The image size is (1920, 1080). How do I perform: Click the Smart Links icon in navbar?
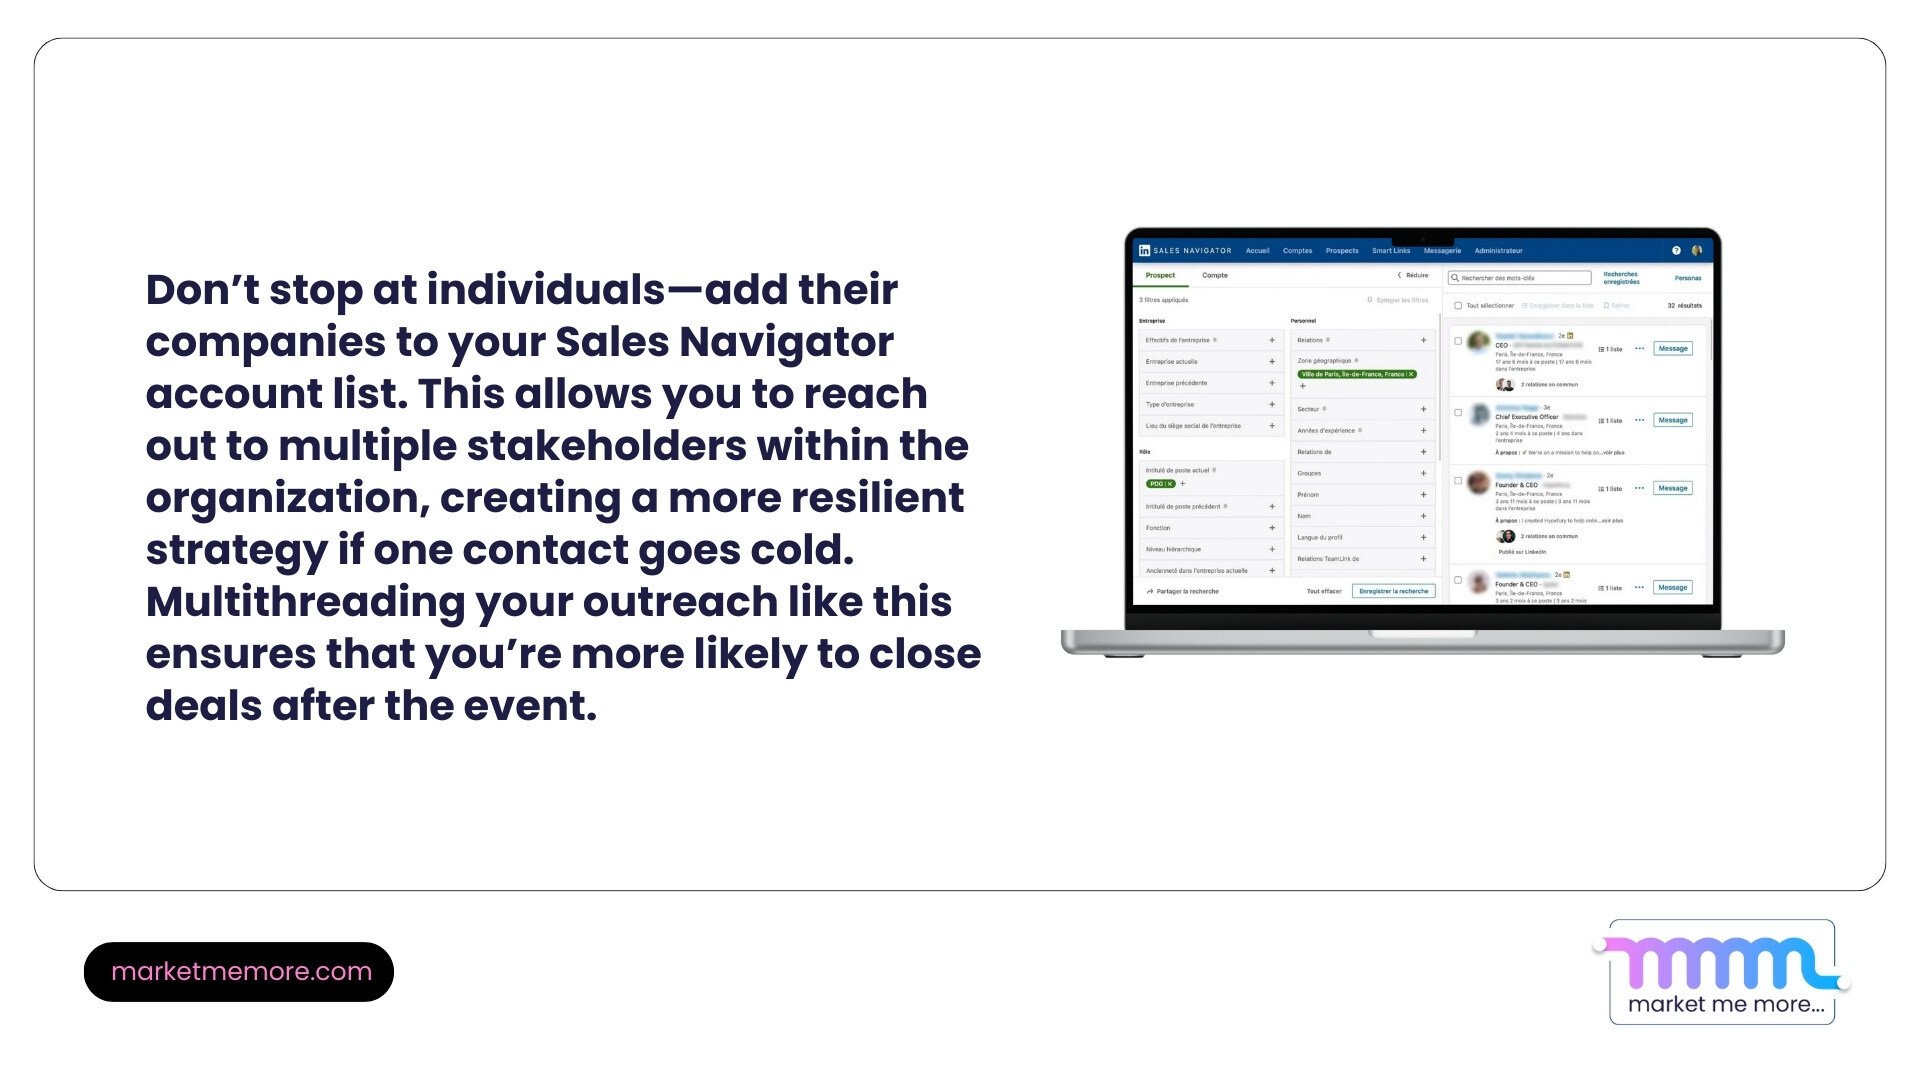(x=1393, y=251)
